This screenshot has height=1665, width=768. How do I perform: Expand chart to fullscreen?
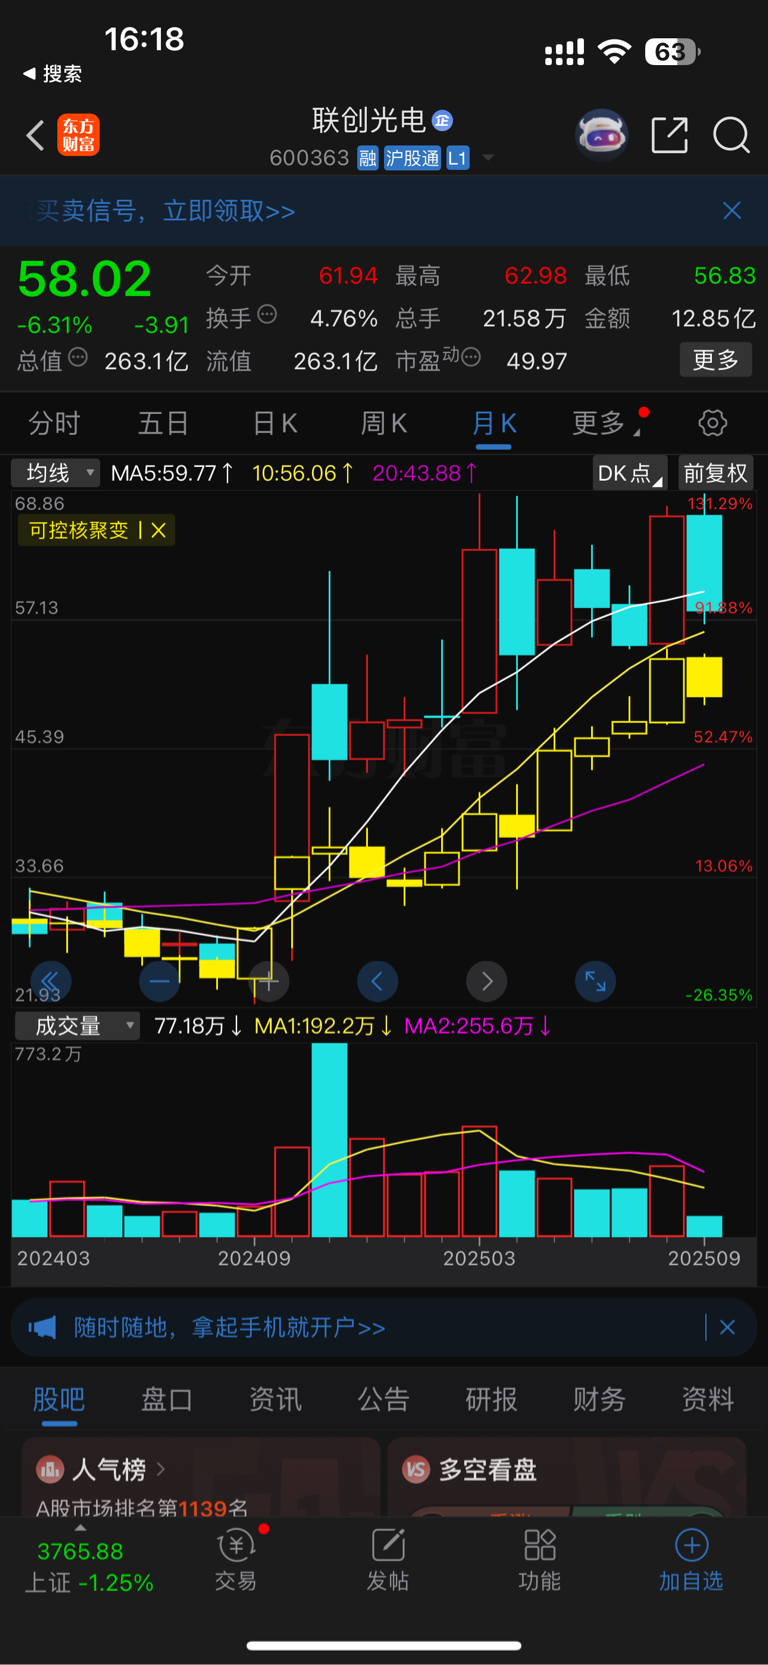point(595,981)
